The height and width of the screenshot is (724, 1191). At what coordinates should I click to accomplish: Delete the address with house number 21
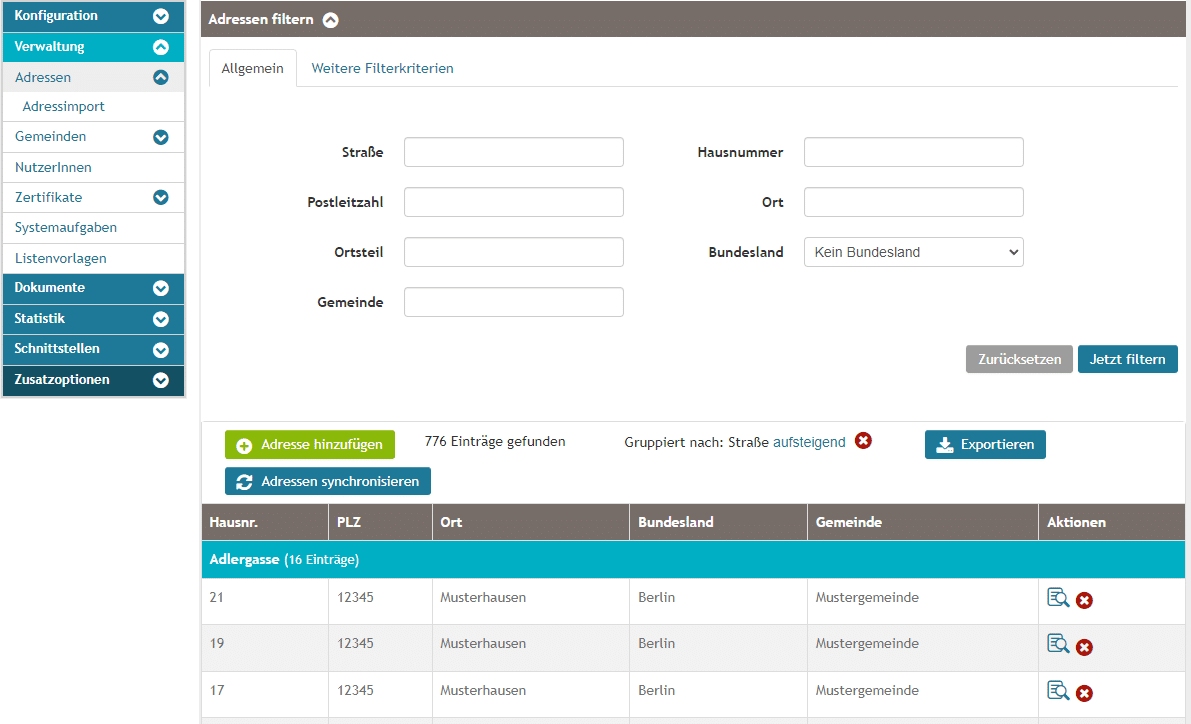(x=1084, y=600)
